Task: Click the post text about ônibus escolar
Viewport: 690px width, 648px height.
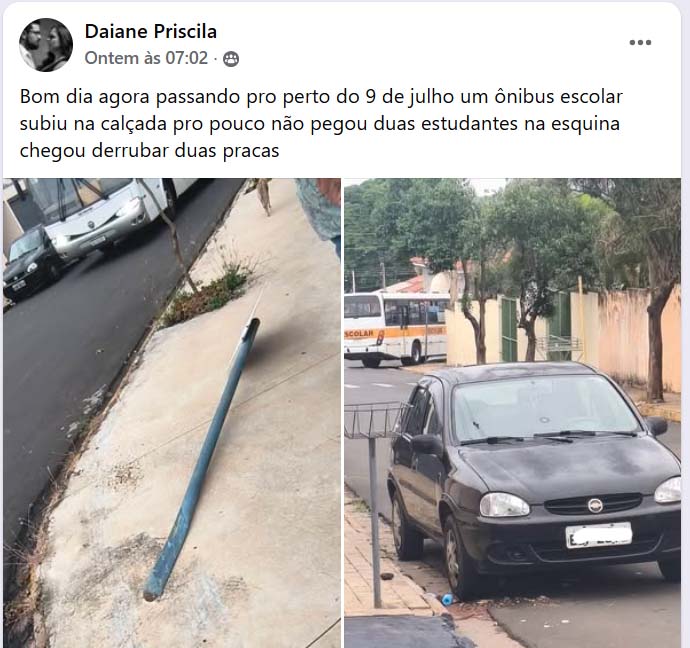Action: click(x=321, y=124)
